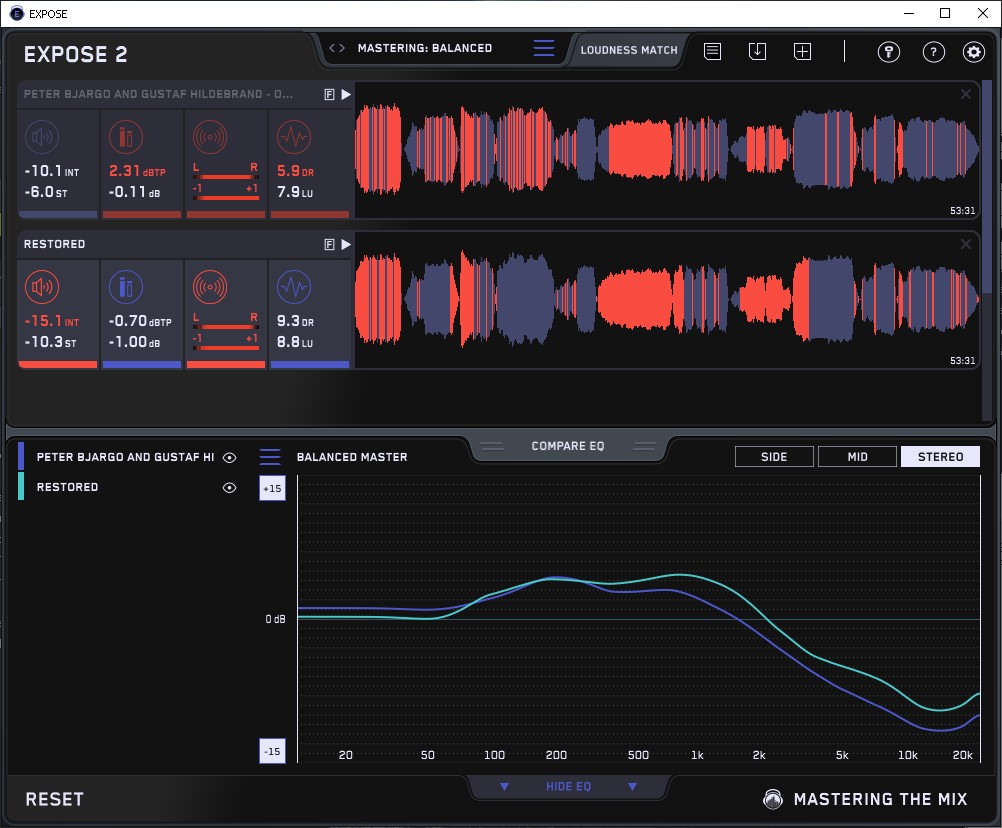Play the Peter Bjargo track
This screenshot has height=828, width=1002.
[346, 95]
